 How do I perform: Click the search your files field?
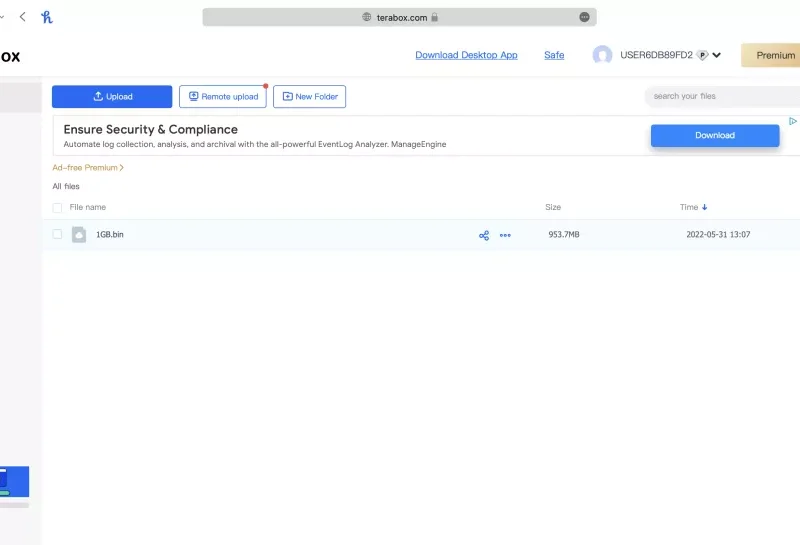coord(720,96)
